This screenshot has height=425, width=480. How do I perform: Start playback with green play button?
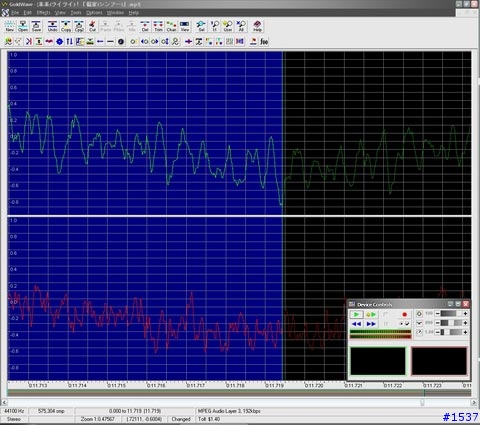(x=356, y=314)
